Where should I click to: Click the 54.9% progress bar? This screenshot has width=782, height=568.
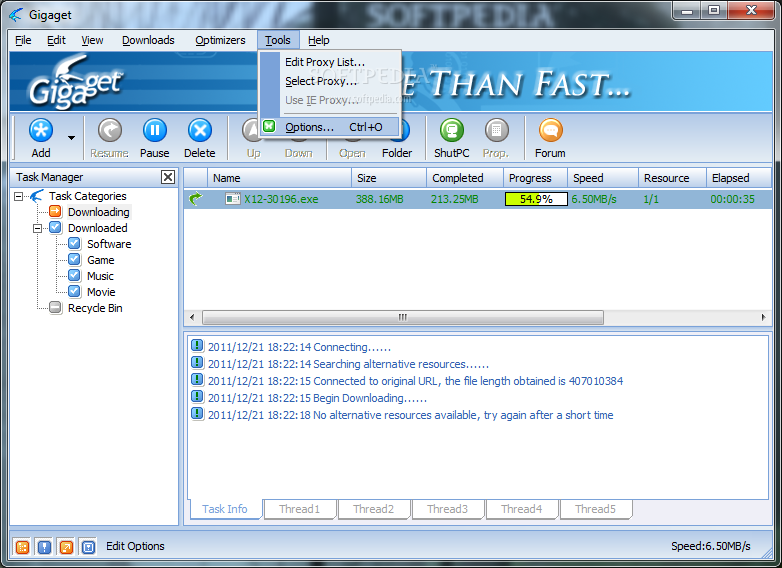pos(536,199)
